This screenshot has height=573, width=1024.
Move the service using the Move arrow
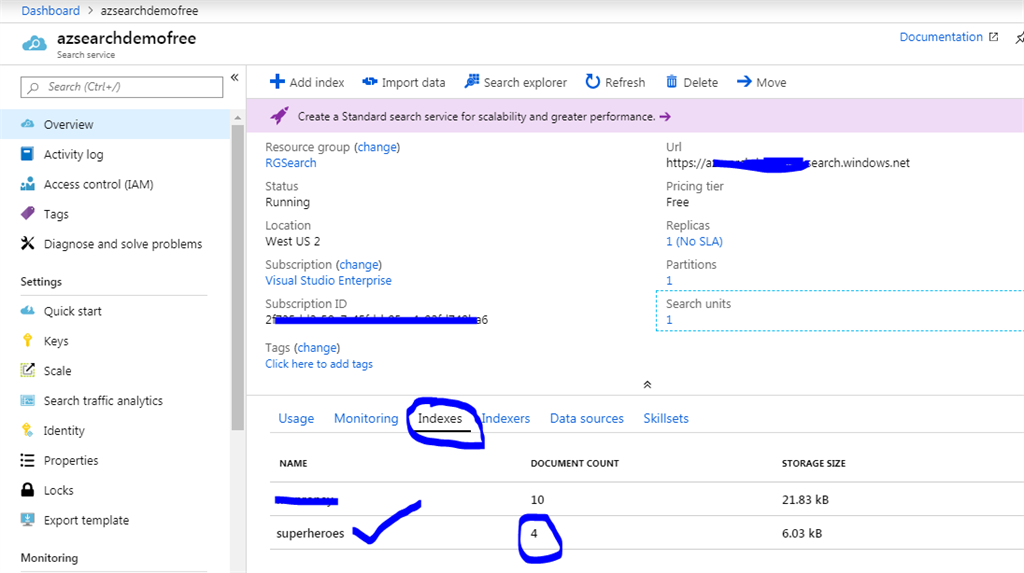(x=744, y=82)
